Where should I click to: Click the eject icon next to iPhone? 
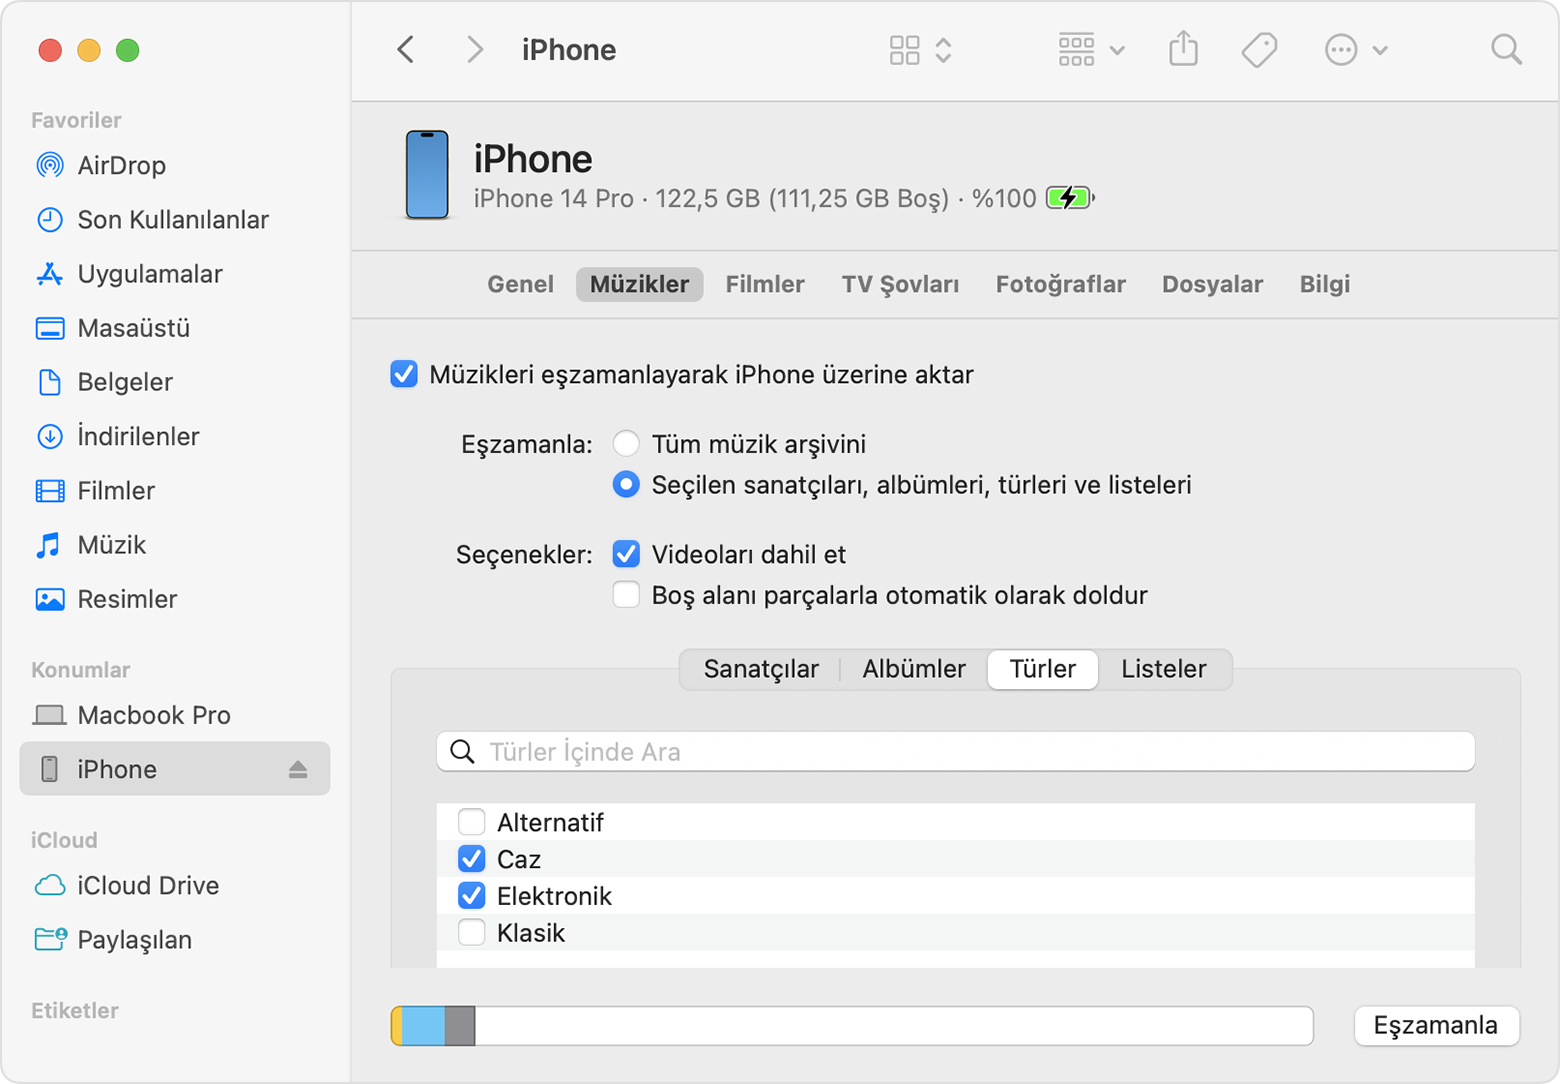point(298,769)
